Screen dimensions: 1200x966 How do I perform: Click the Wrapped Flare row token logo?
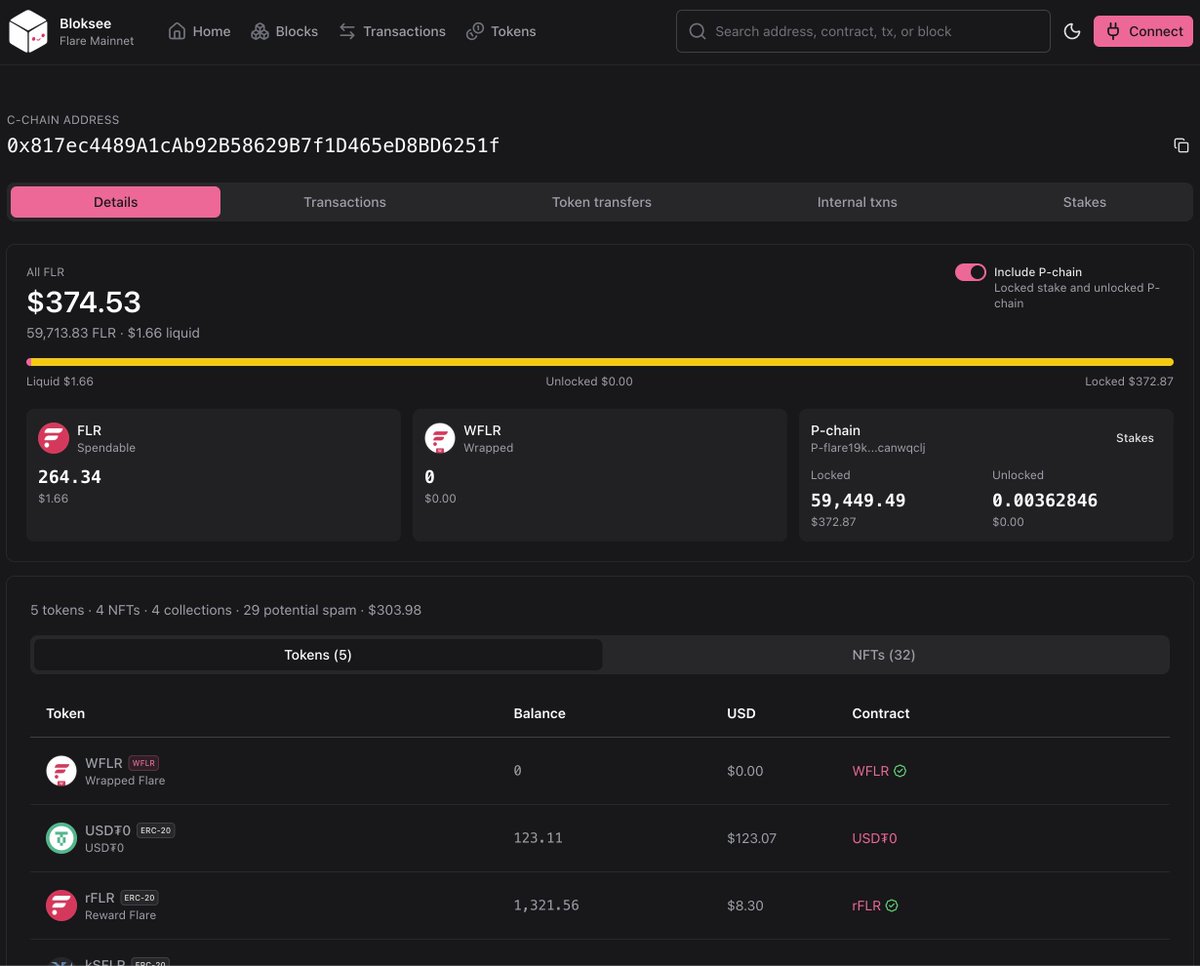(x=62, y=771)
